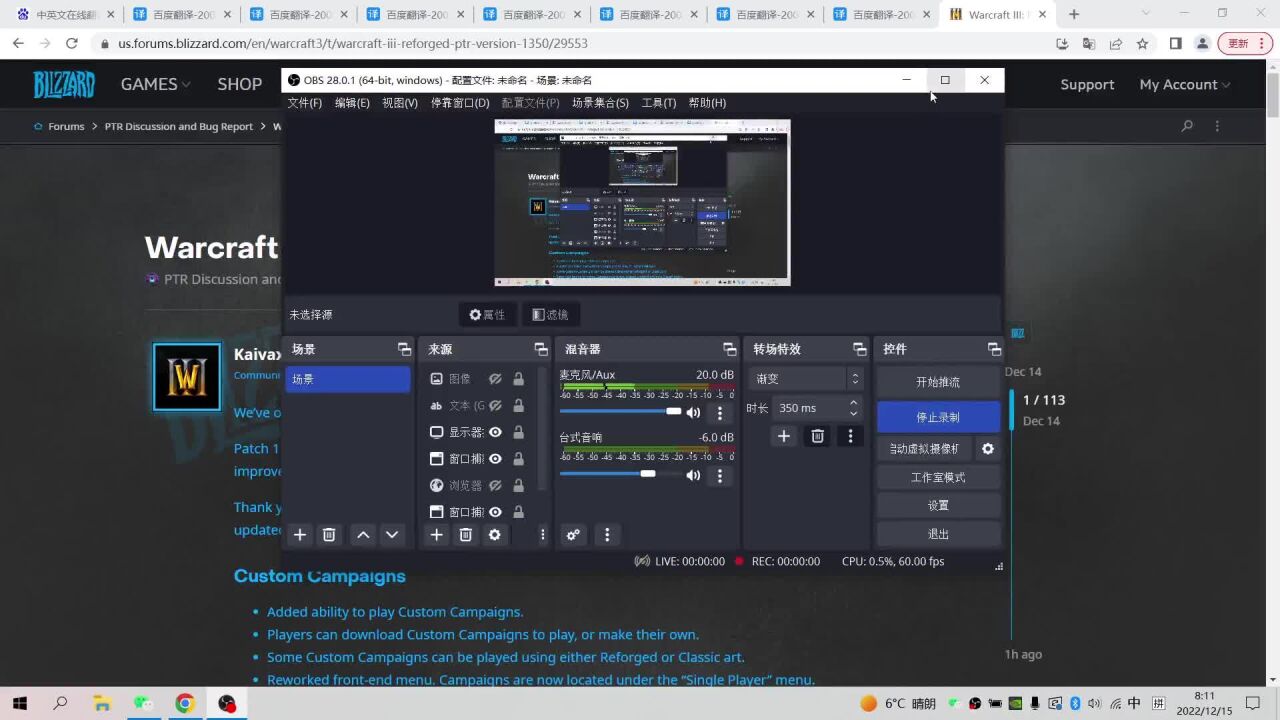
Task: Toggle 工作室模式 studio mode button
Action: 938,477
